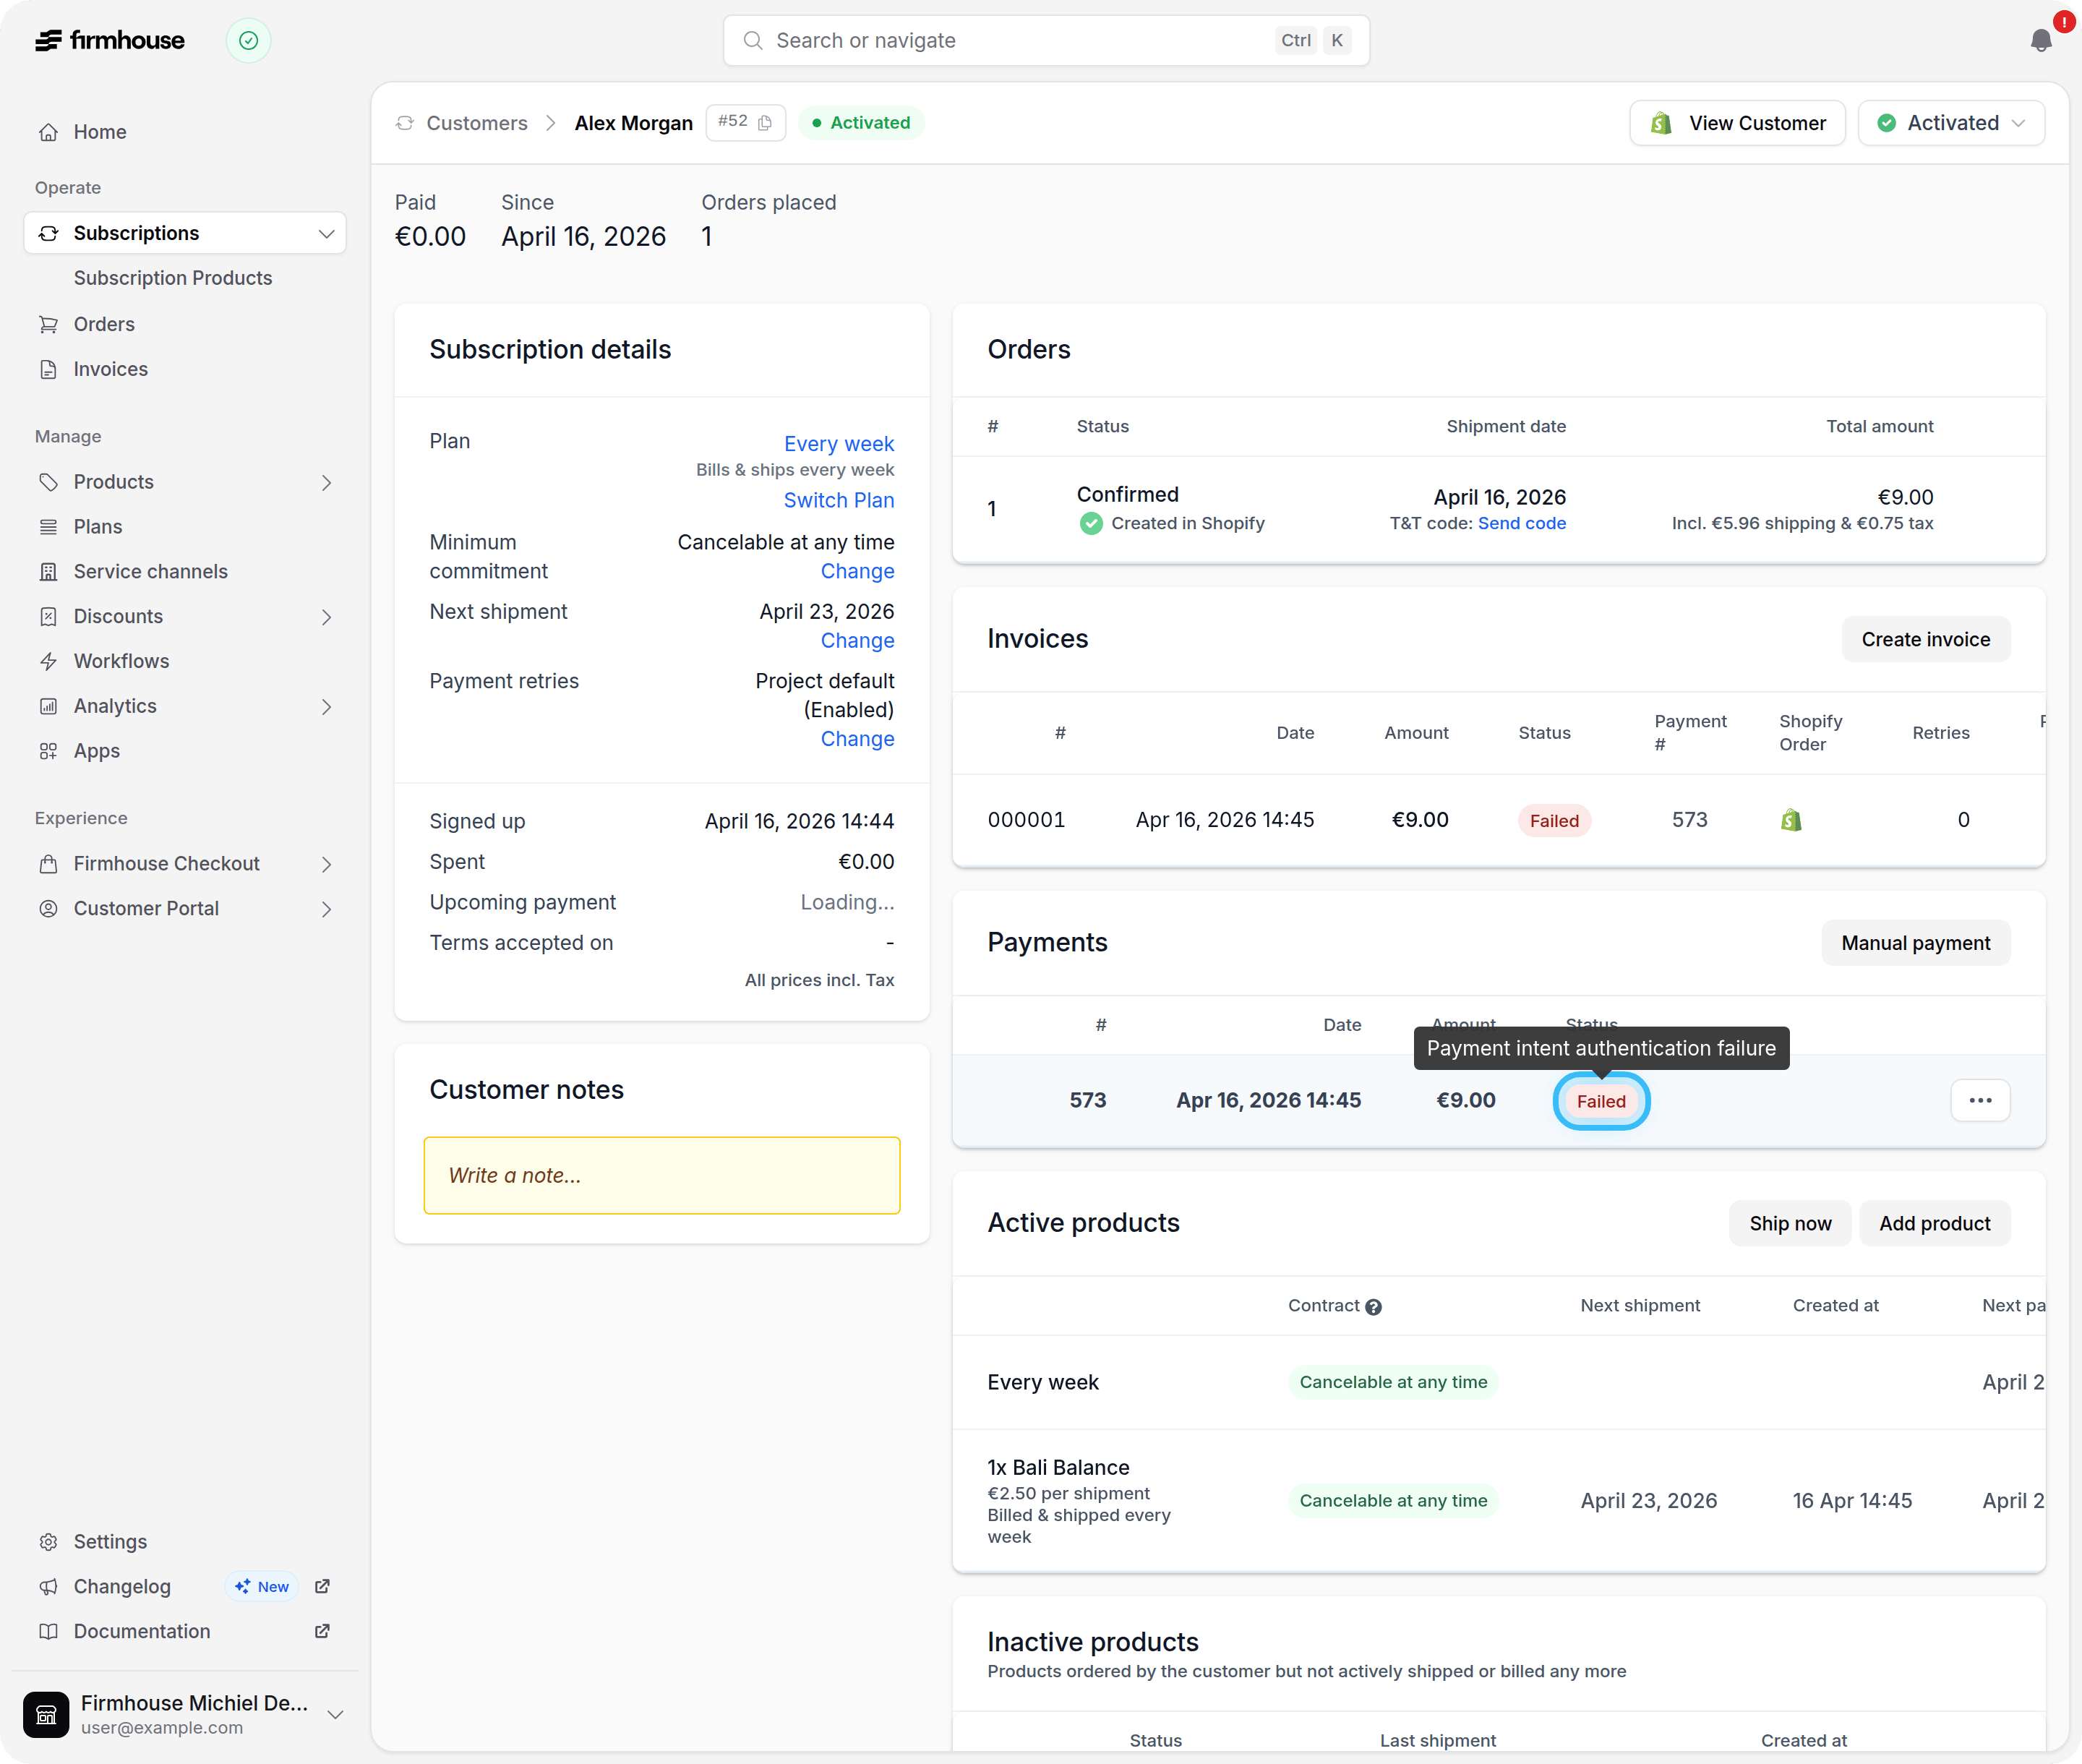Navigate to Plans page
The height and width of the screenshot is (1764, 2082).
[98, 527]
